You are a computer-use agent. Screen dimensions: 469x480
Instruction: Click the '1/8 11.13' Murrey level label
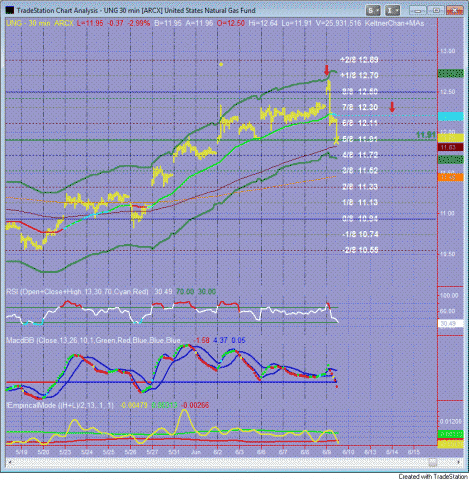(360, 202)
